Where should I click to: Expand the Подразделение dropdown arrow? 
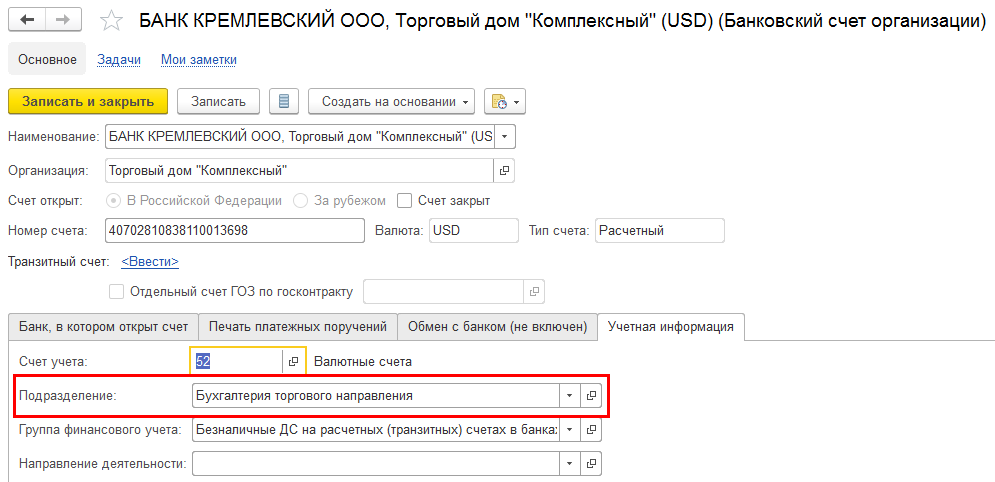point(568,395)
